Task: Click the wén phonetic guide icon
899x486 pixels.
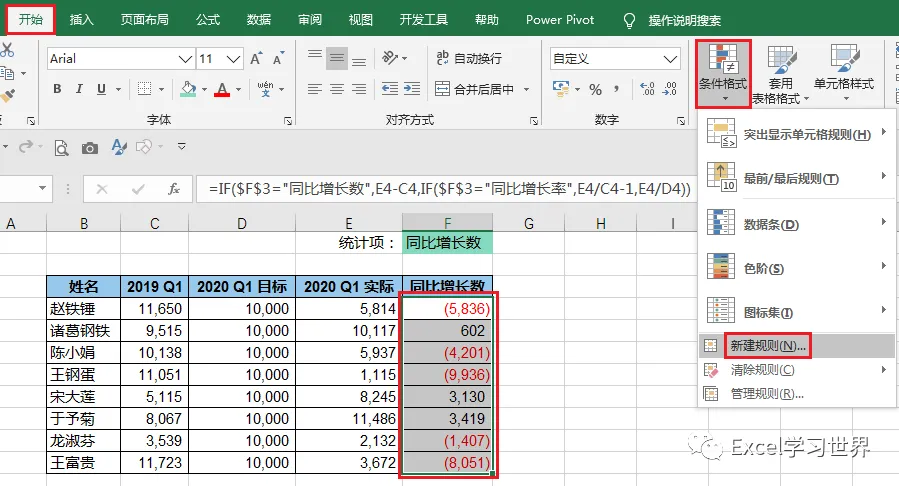Action: pos(265,89)
